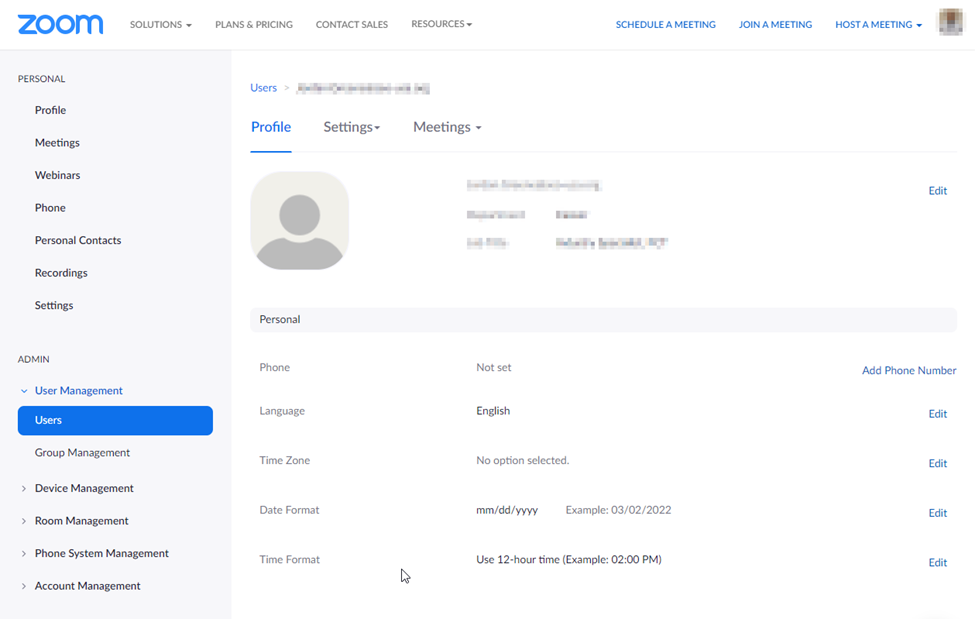Open personal Profile in sidebar
This screenshot has width=975, height=619.
click(50, 110)
